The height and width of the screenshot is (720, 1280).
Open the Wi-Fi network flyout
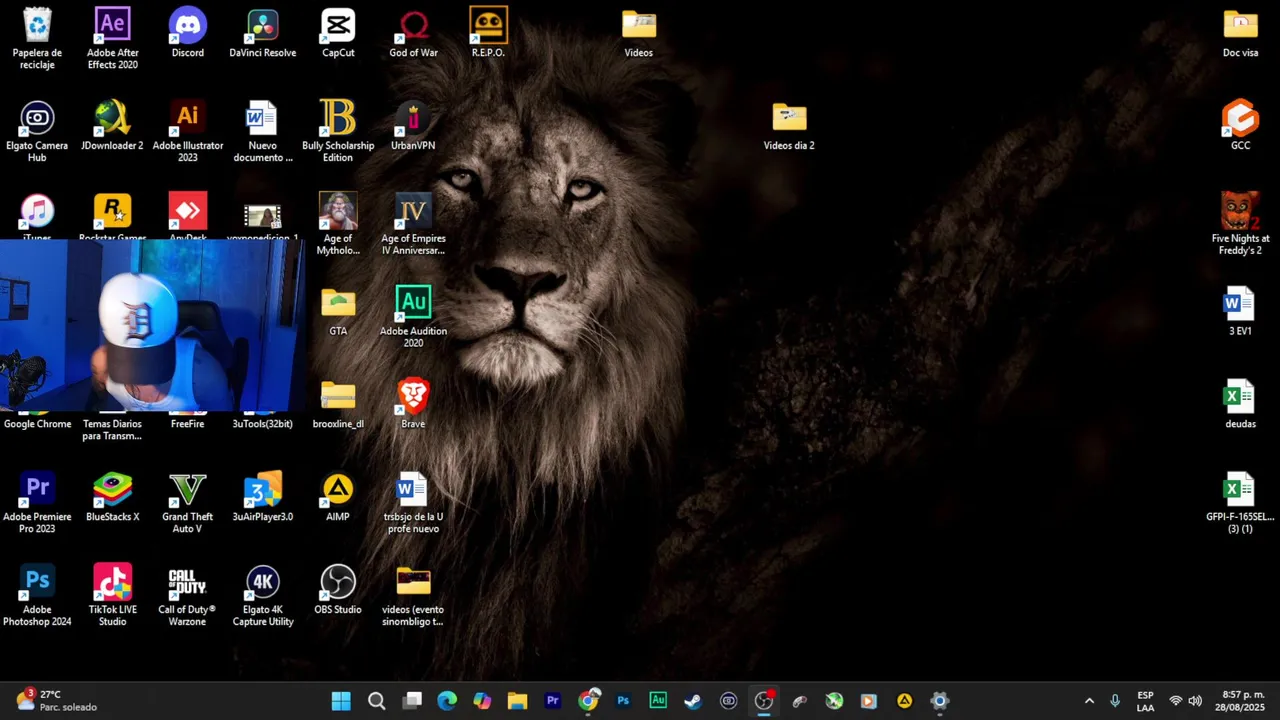1176,701
